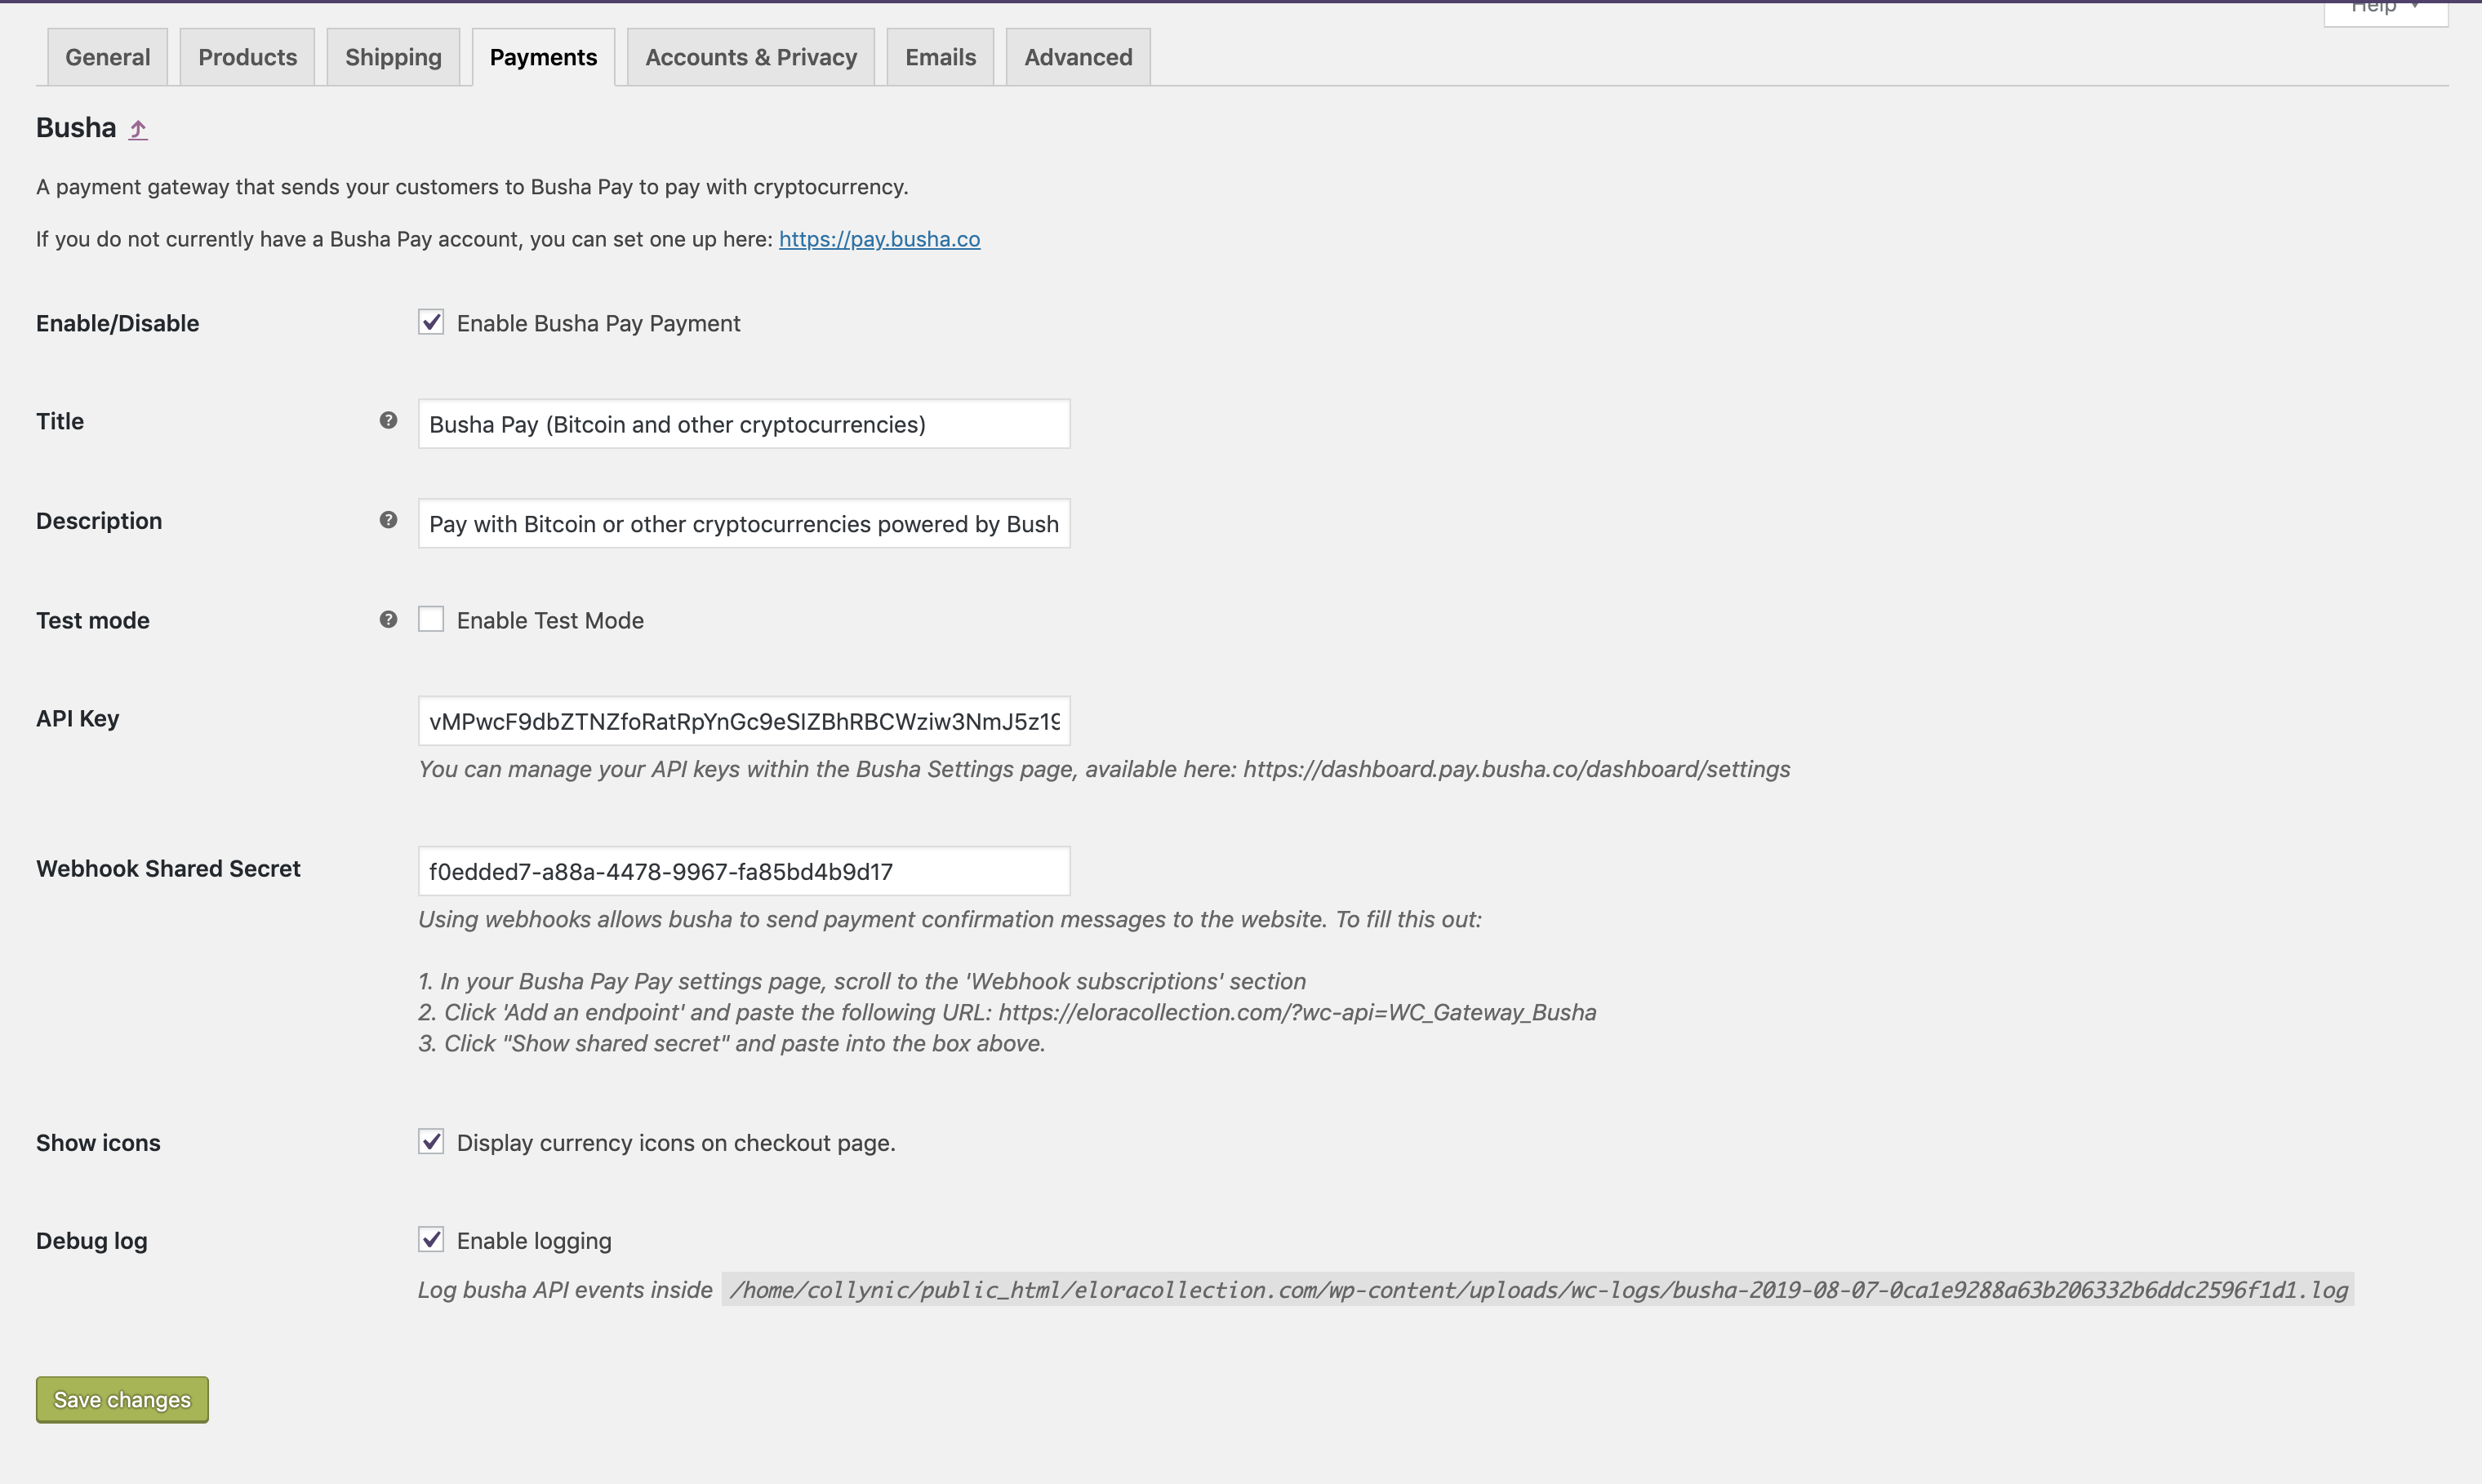This screenshot has height=1484, width=2482.
Task: Click the 'Show shared secret' instruction line
Action: click(x=731, y=1043)
